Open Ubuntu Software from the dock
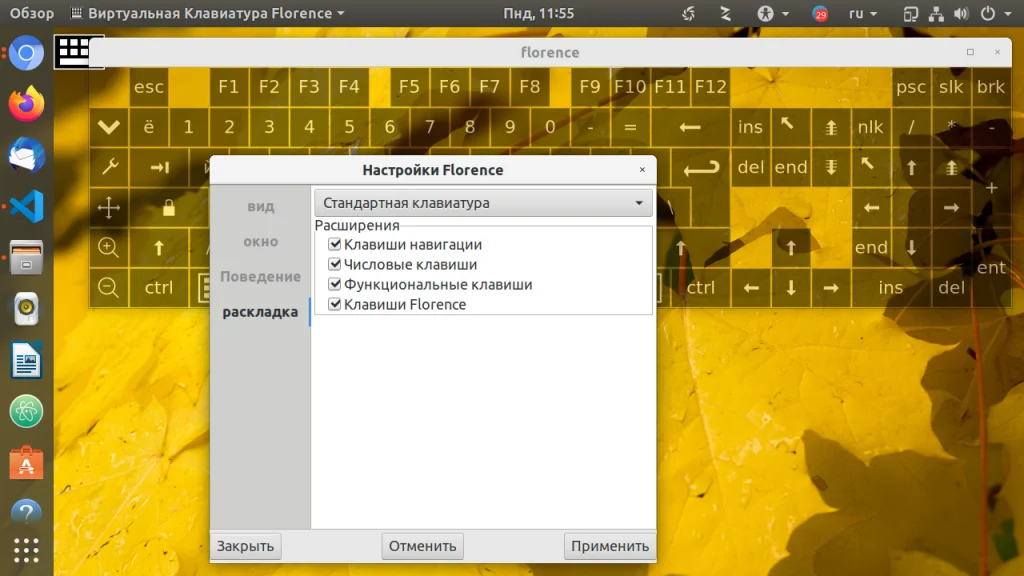The width and height of the screenshot is (1024, 576). [26, 462]
